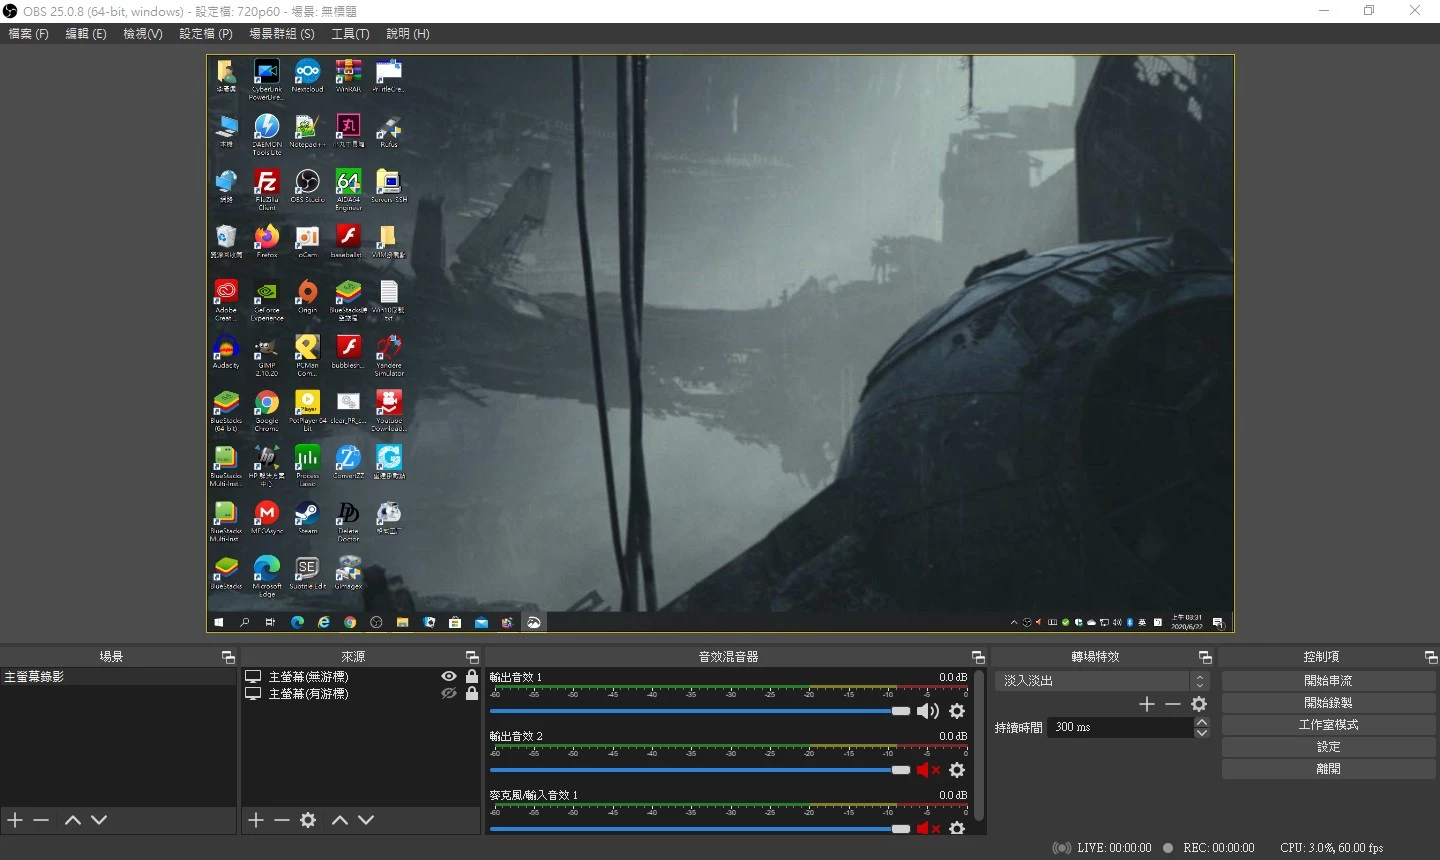The image size is (1440, 860).
Task: Increase 持續時間 with the up stepper arrow
Action: [1202, 722]
